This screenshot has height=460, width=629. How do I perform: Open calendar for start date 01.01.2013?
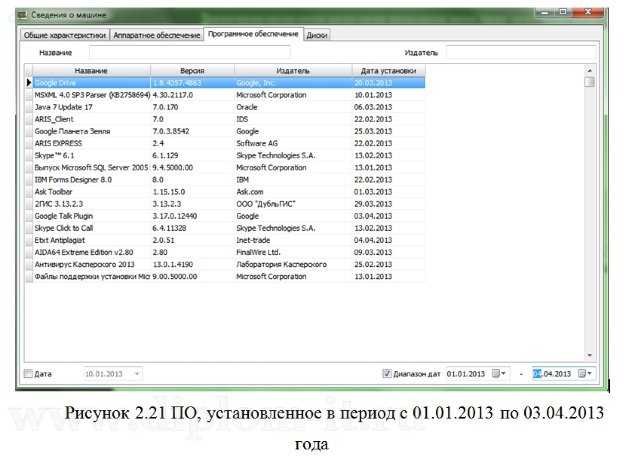499,374
